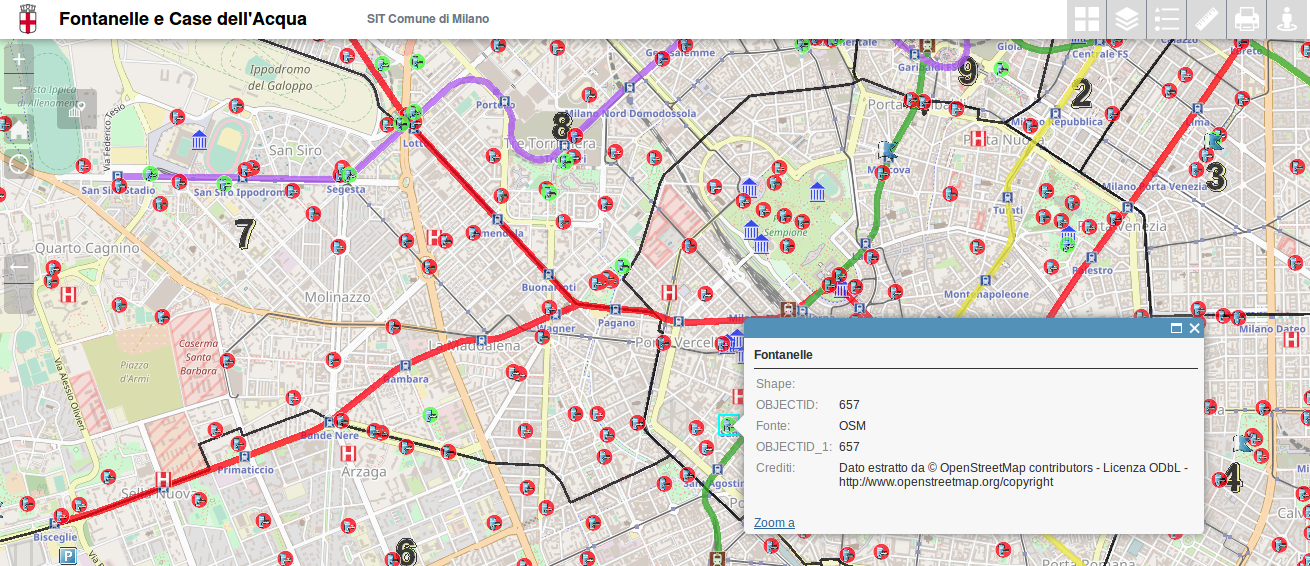Click the selected fountain marker with cyan box
This screenshot has width=1310, height=566.
pos(728,425)
